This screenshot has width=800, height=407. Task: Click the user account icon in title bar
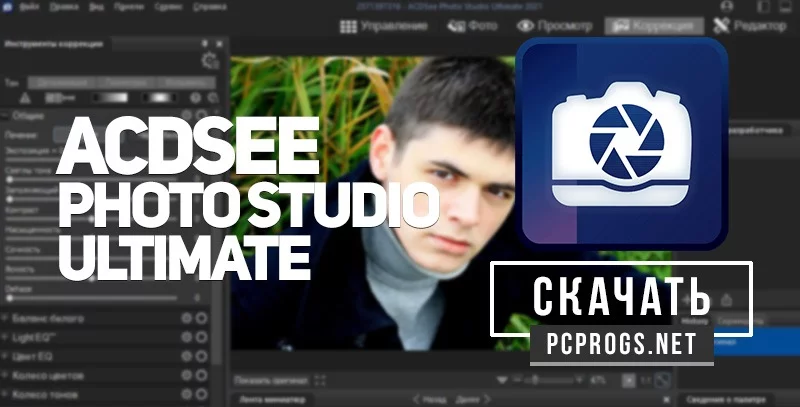point(727,7)
